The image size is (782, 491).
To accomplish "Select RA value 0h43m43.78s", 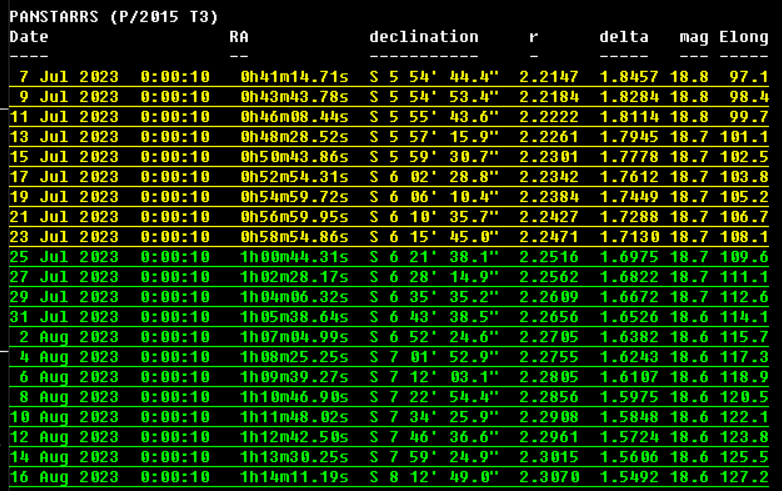I will (295, 97).
